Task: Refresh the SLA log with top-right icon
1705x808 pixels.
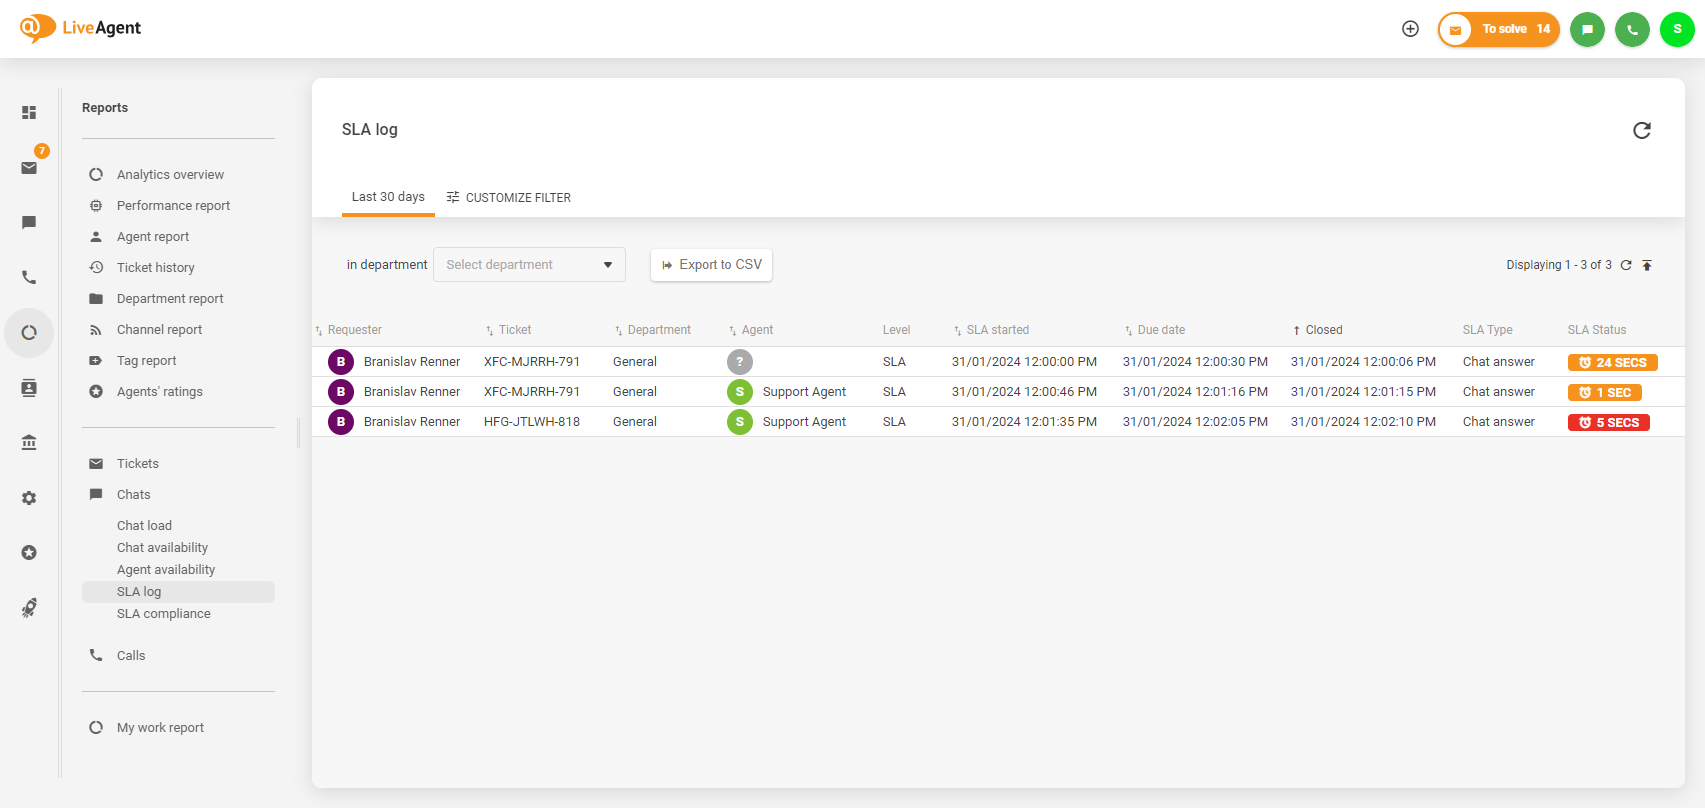Action: tap(1641, 130)
